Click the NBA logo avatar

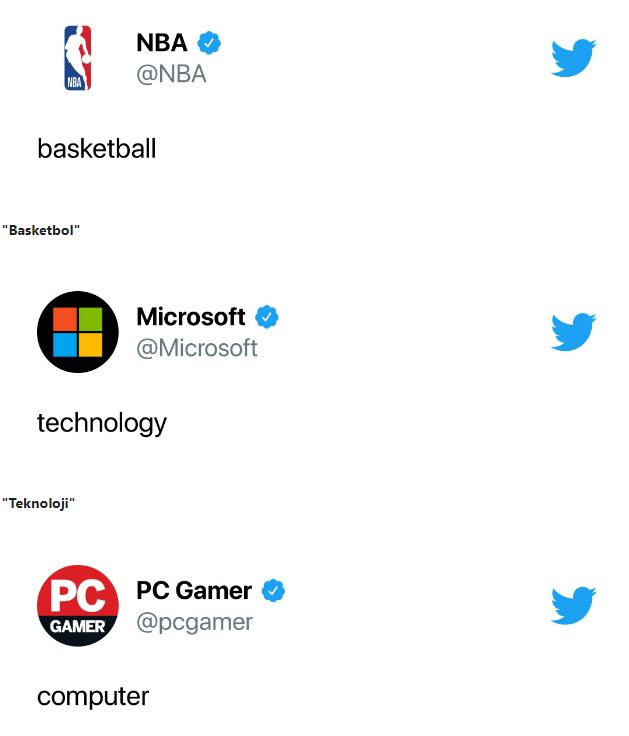point(77,59)
